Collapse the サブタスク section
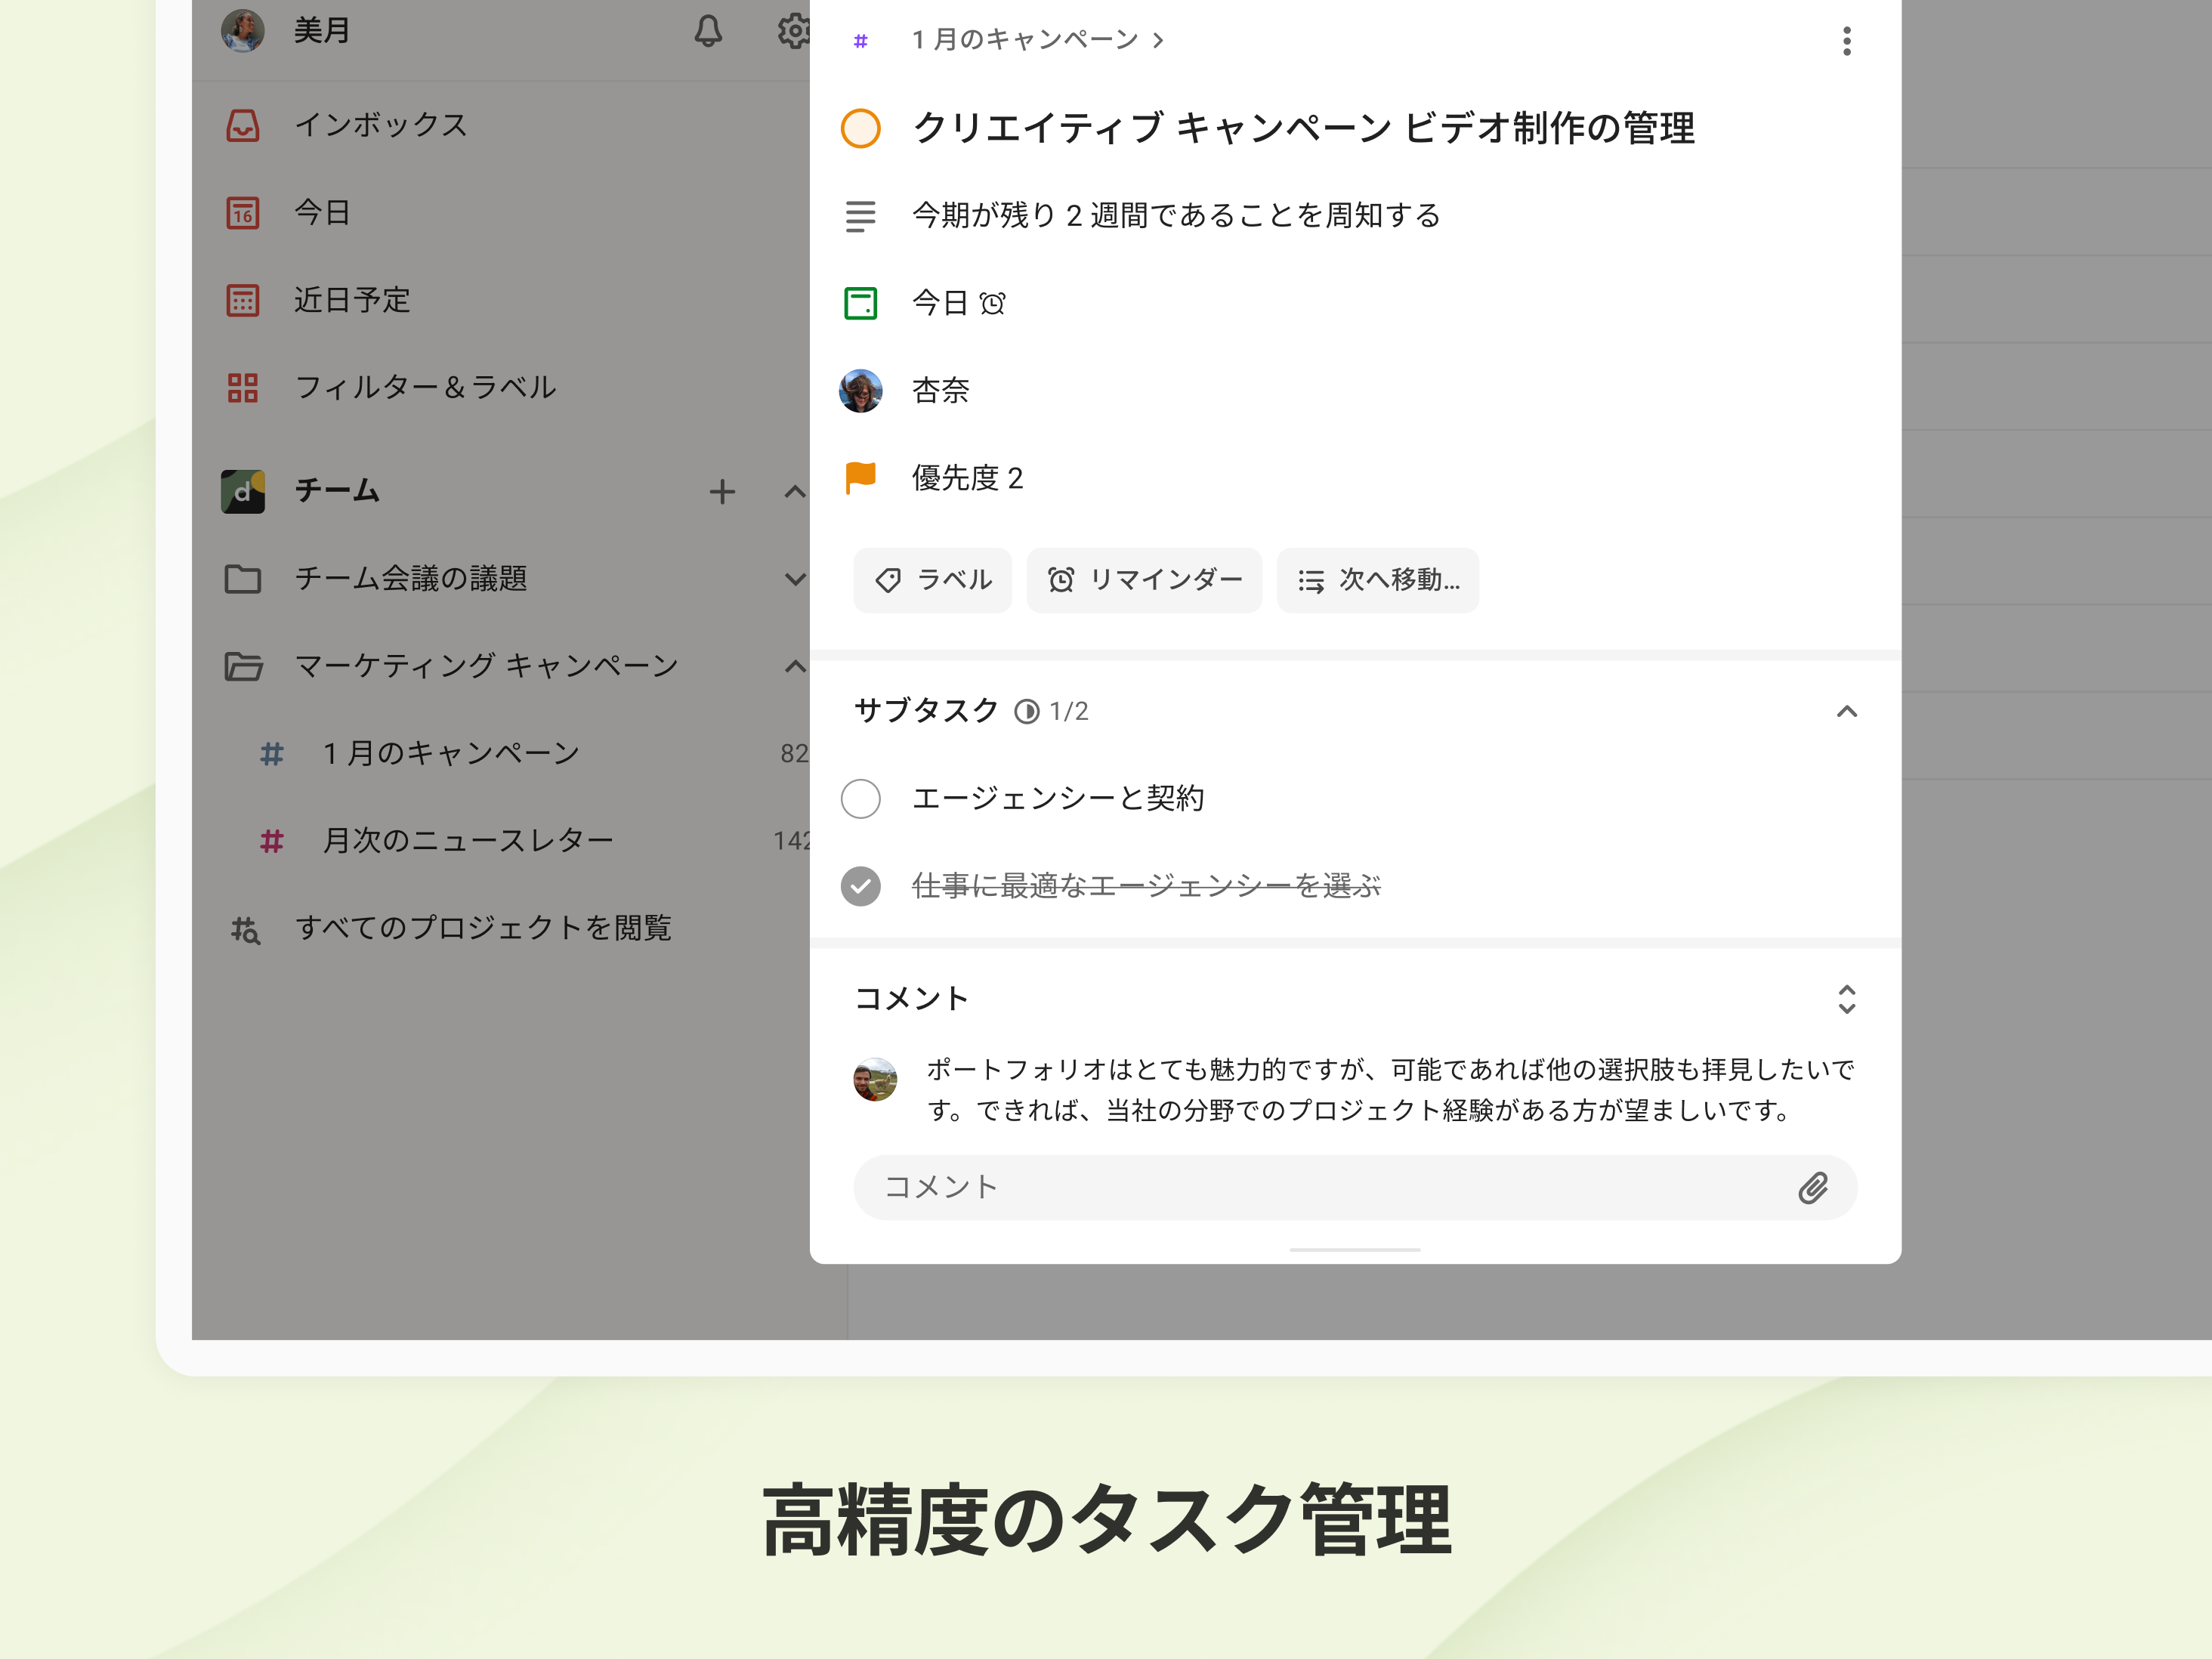Viewport: 2212px width, 1659px height. [1846, 711]
